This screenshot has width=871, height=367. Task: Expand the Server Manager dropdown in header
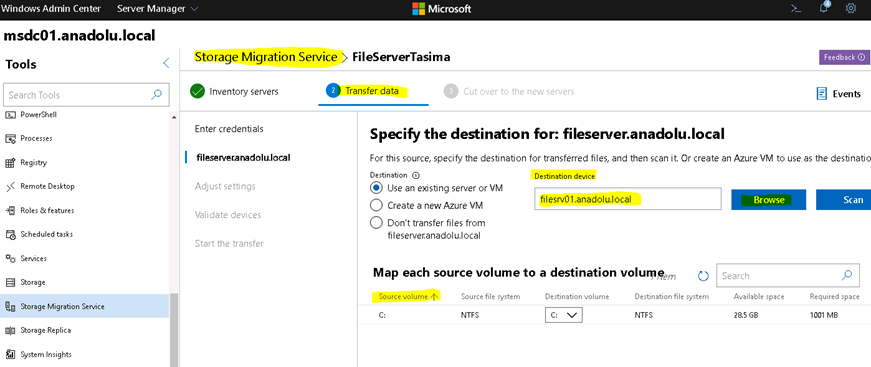(x=157, y=9)
